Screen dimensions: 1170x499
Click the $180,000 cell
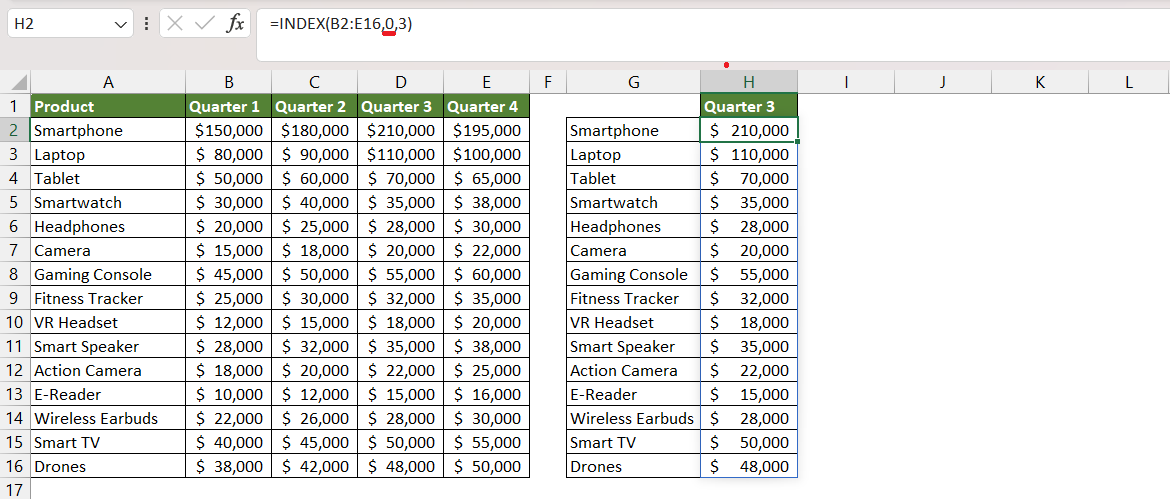pos(315,131)
